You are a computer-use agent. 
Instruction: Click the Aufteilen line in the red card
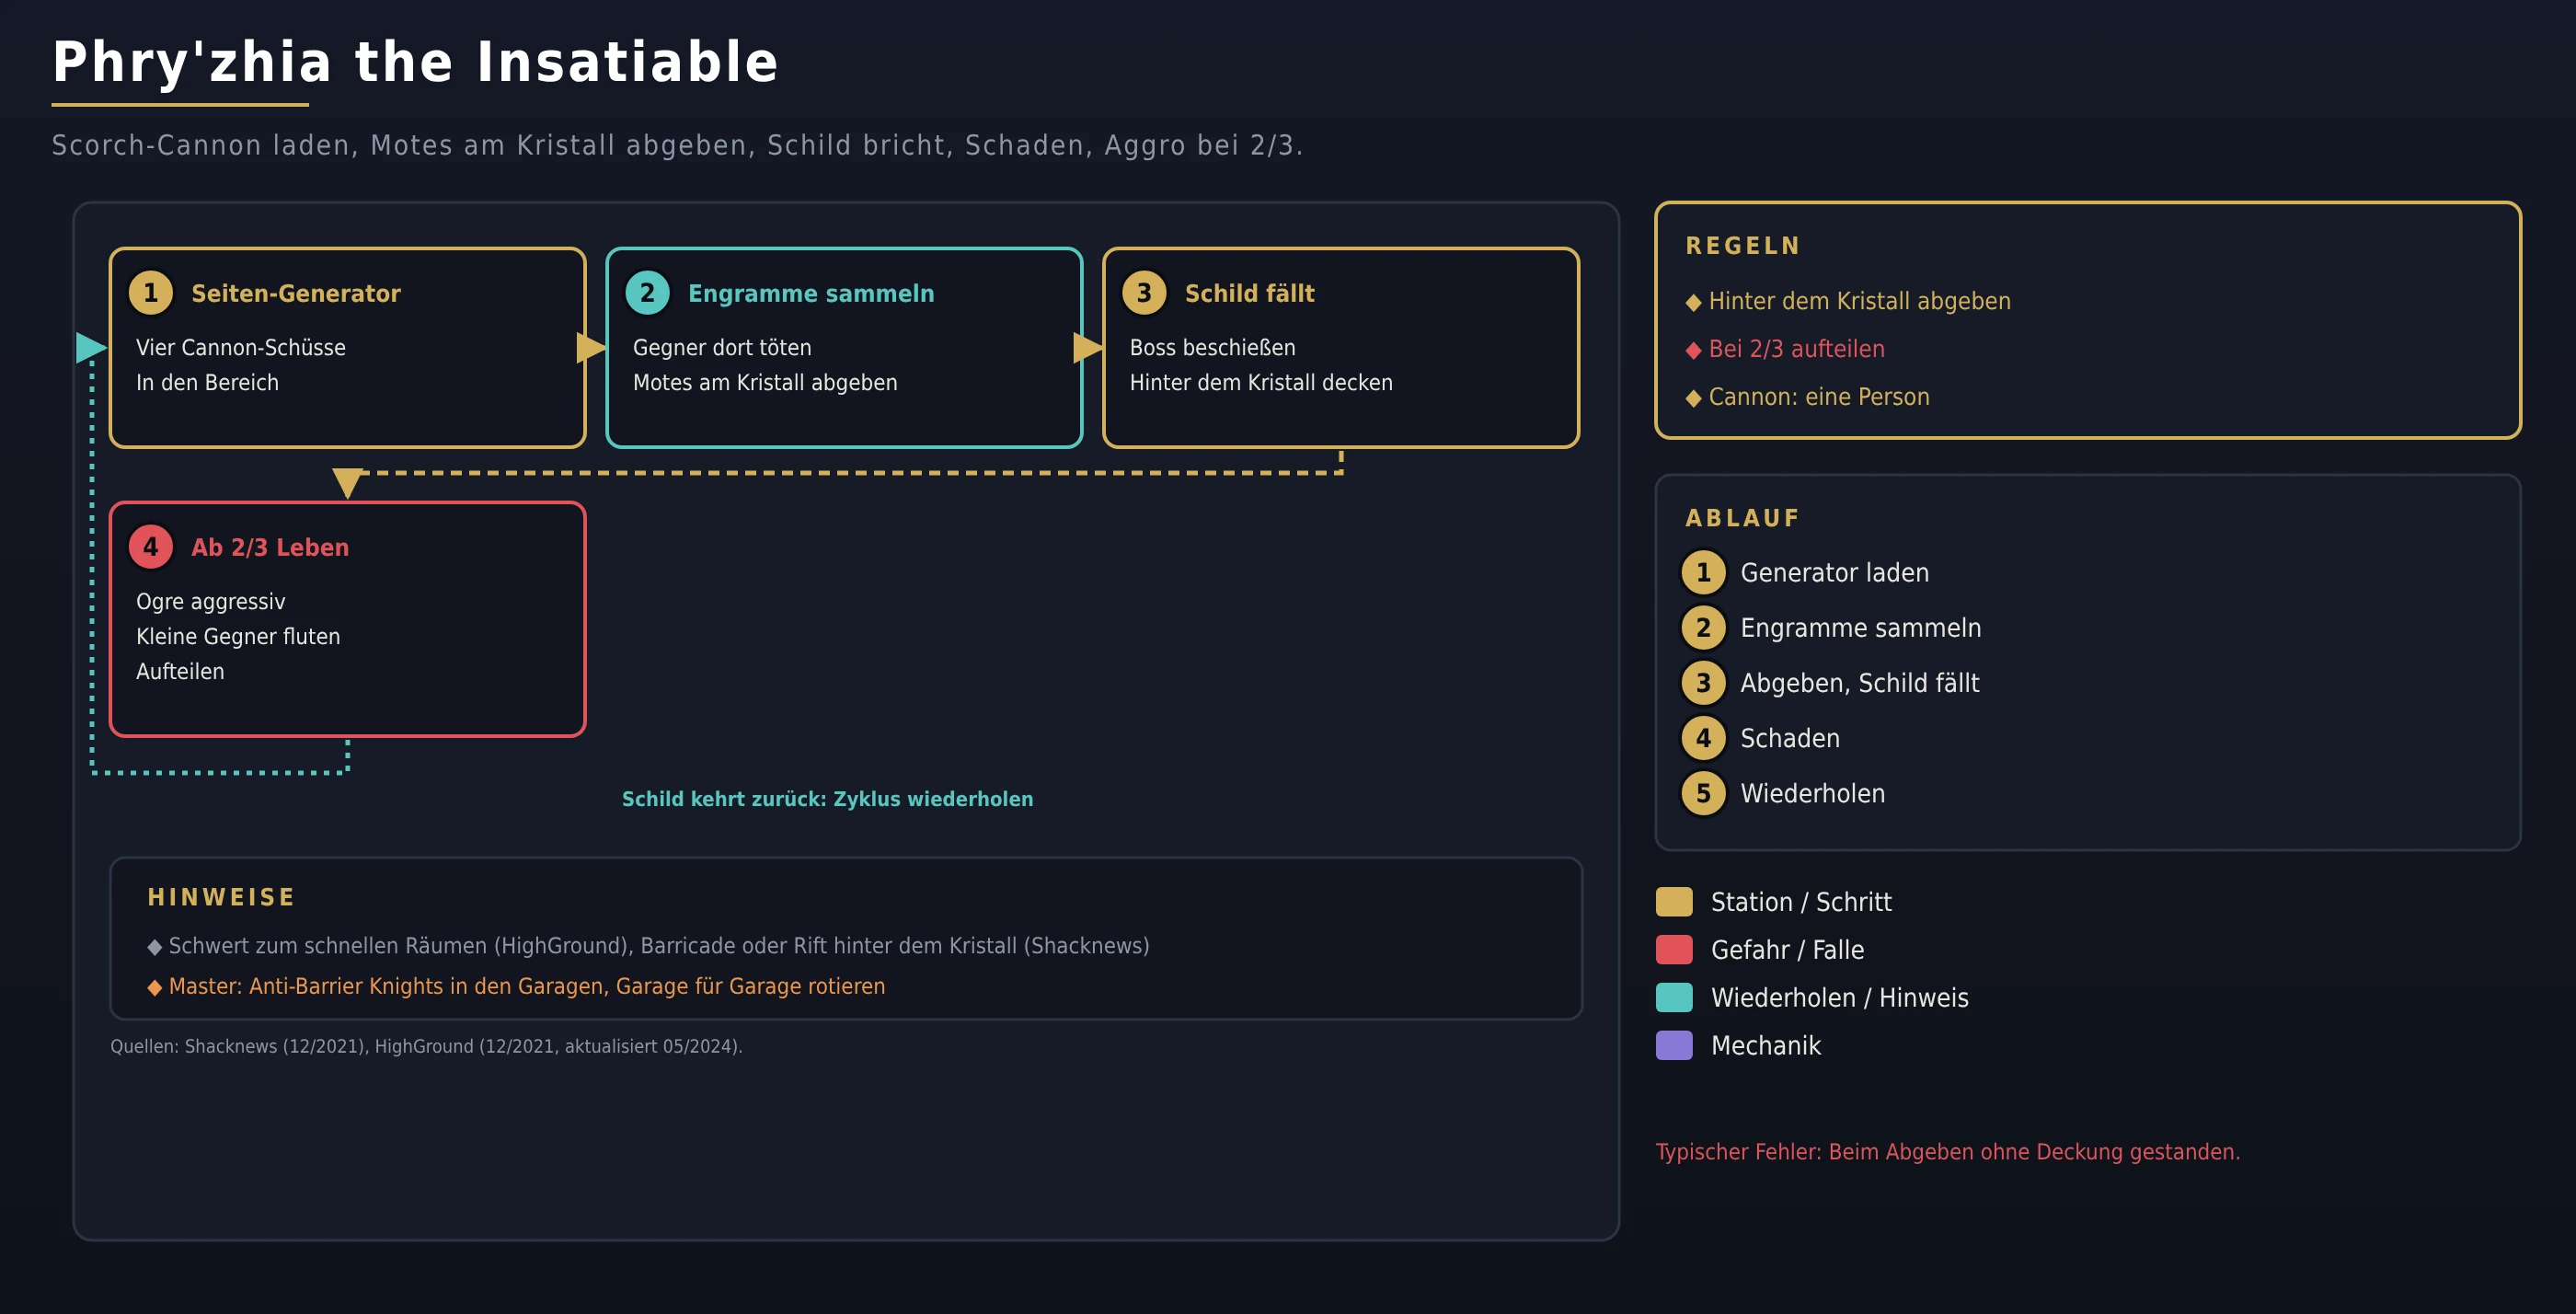click(180, 671)
